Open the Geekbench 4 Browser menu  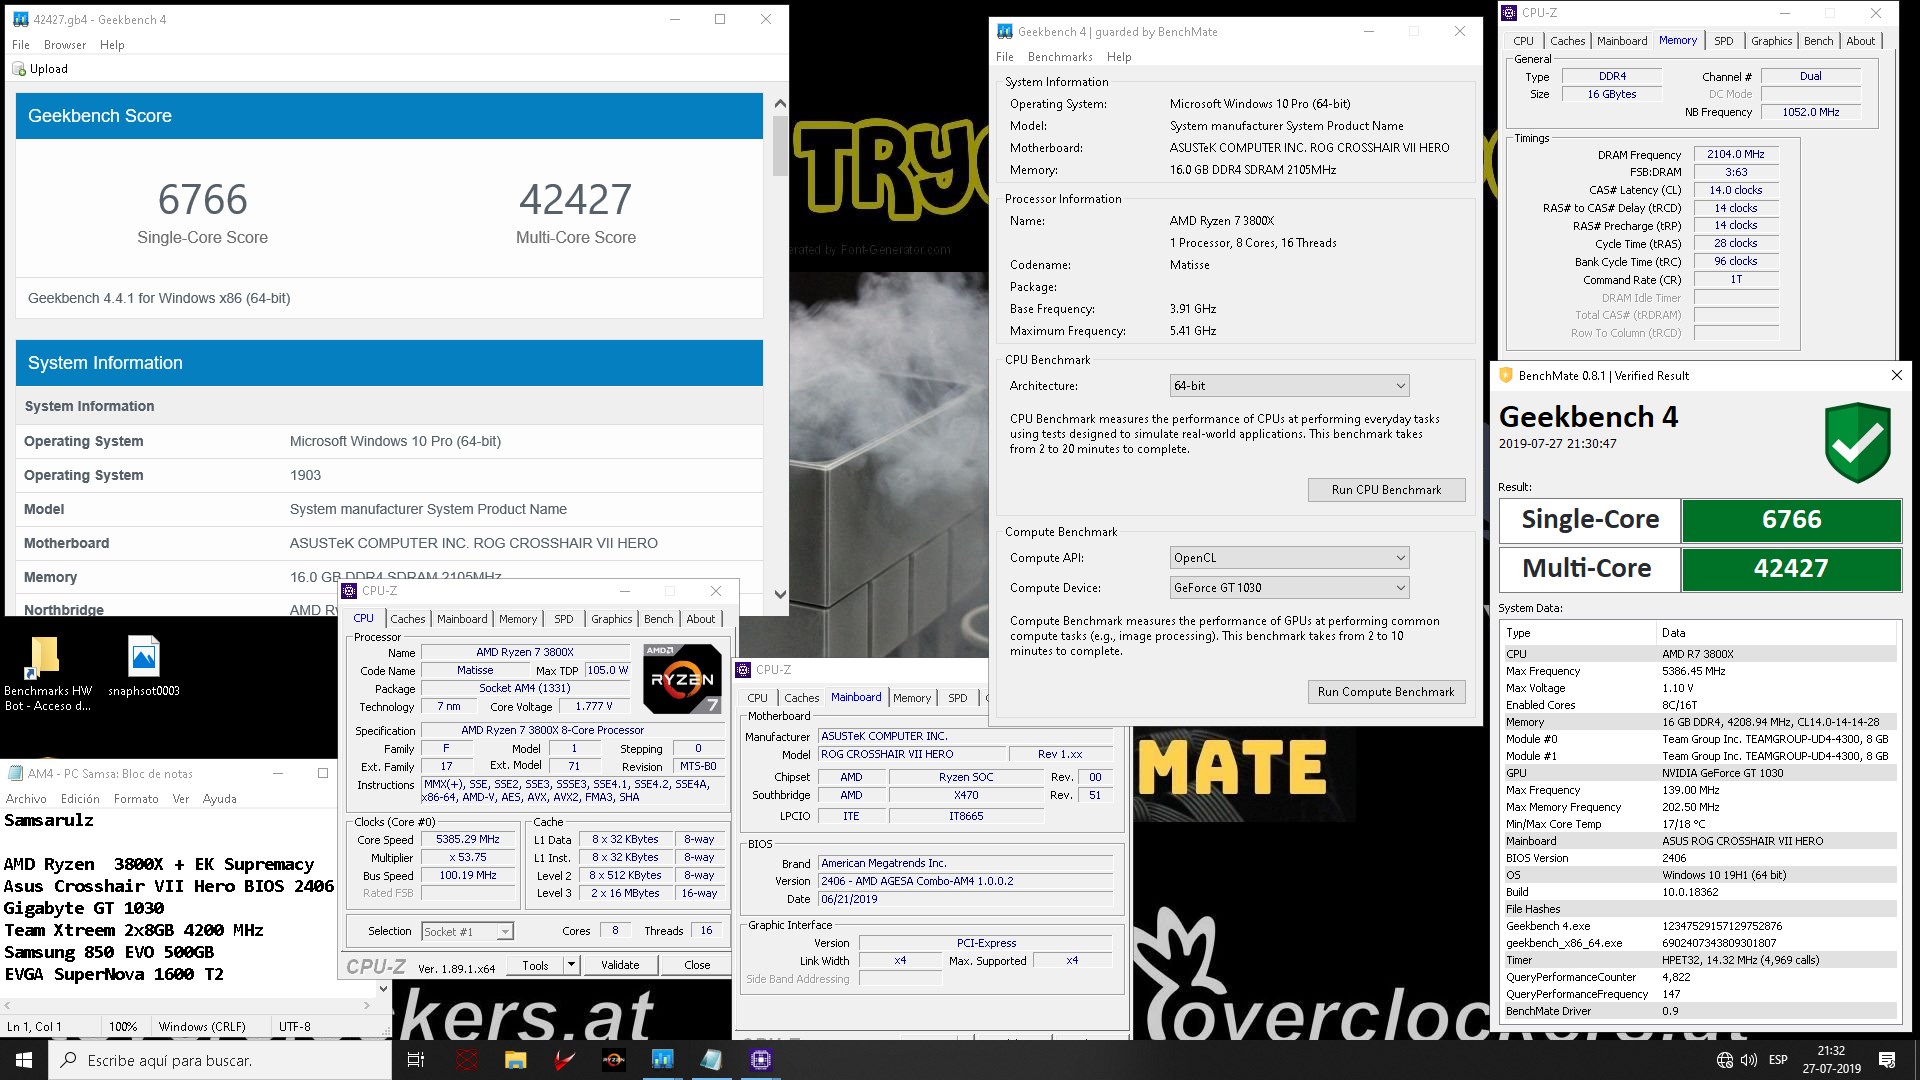65,45
